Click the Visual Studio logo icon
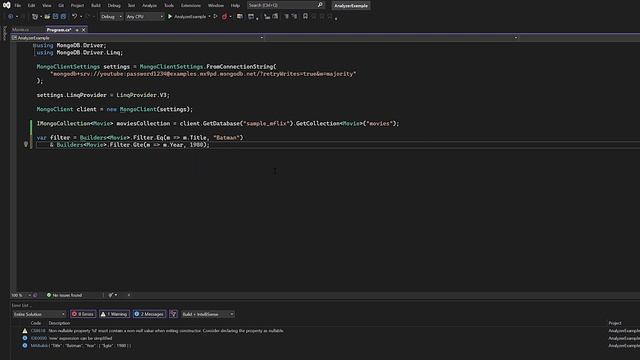 click(x=7, y=5)
